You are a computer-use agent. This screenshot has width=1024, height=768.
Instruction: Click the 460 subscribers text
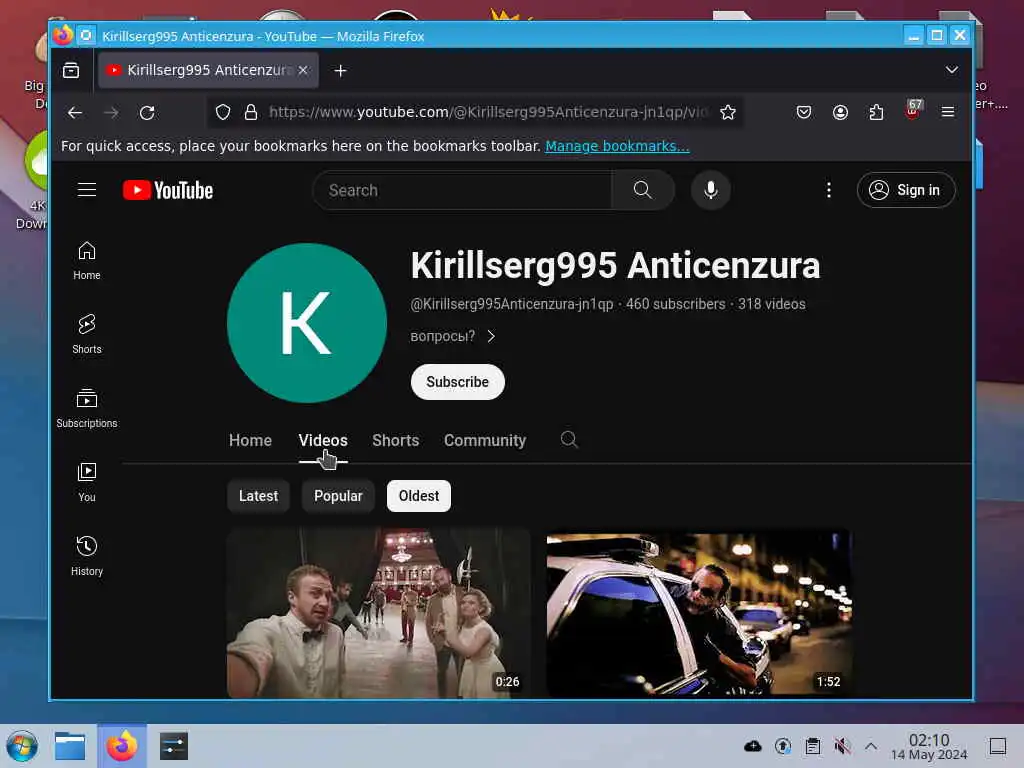675,304
